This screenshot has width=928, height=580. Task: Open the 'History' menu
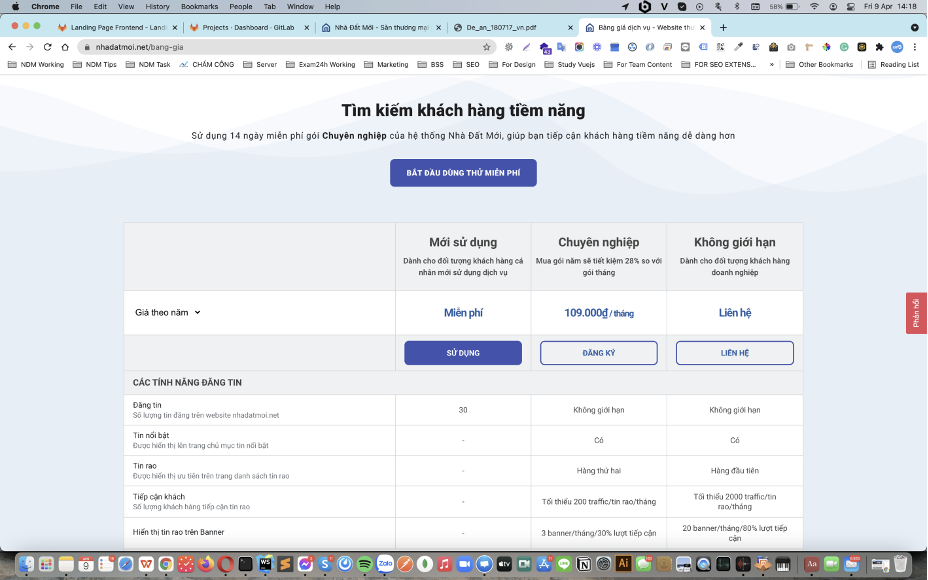pos(157,7)
